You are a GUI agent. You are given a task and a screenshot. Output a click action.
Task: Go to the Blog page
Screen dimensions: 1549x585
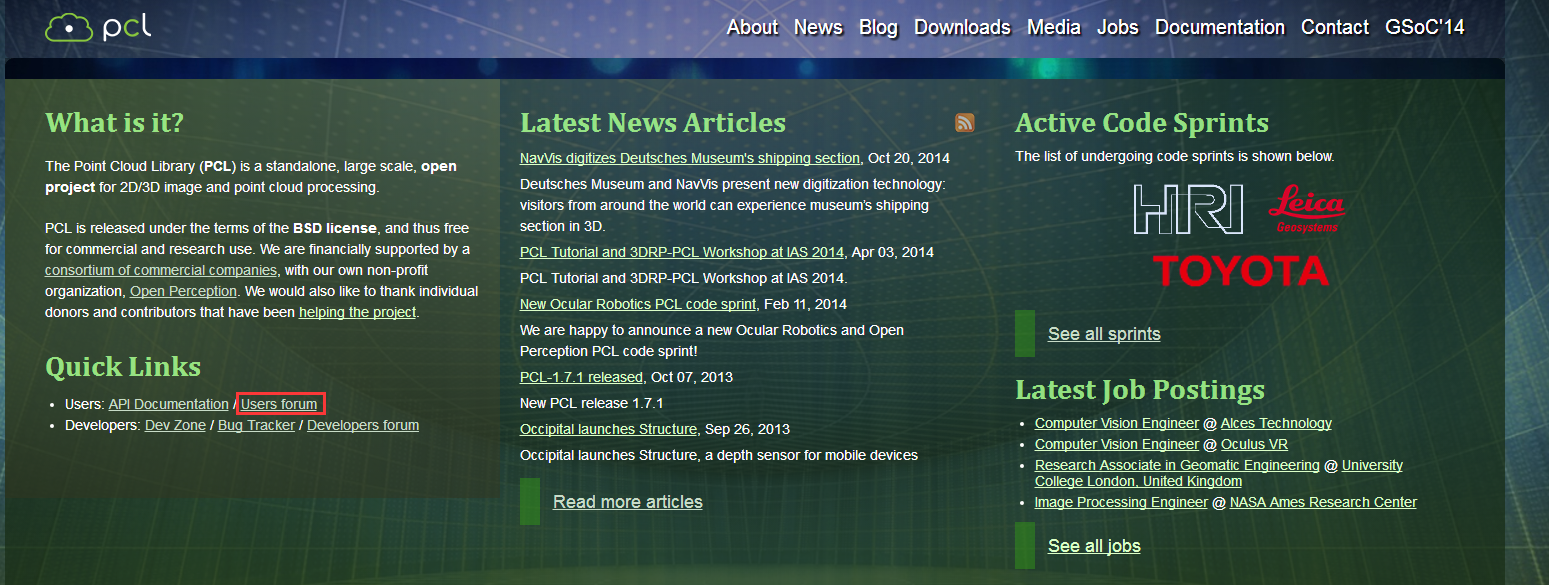coord(878,27)
